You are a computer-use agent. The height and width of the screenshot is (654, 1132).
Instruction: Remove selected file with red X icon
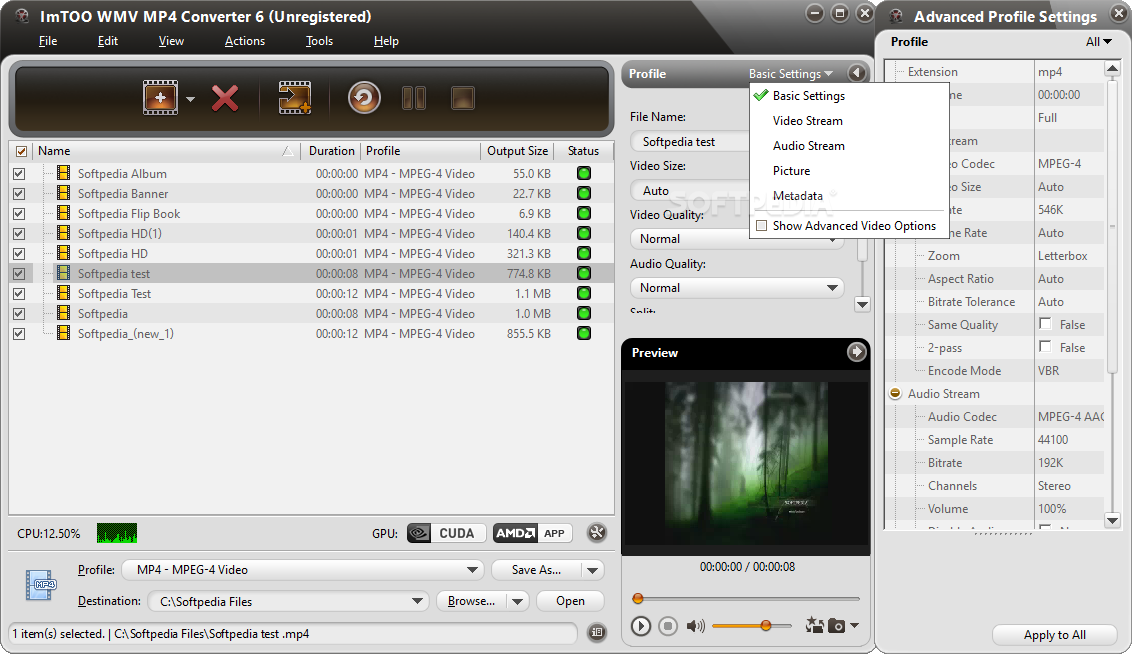click(x=225, y=98)
